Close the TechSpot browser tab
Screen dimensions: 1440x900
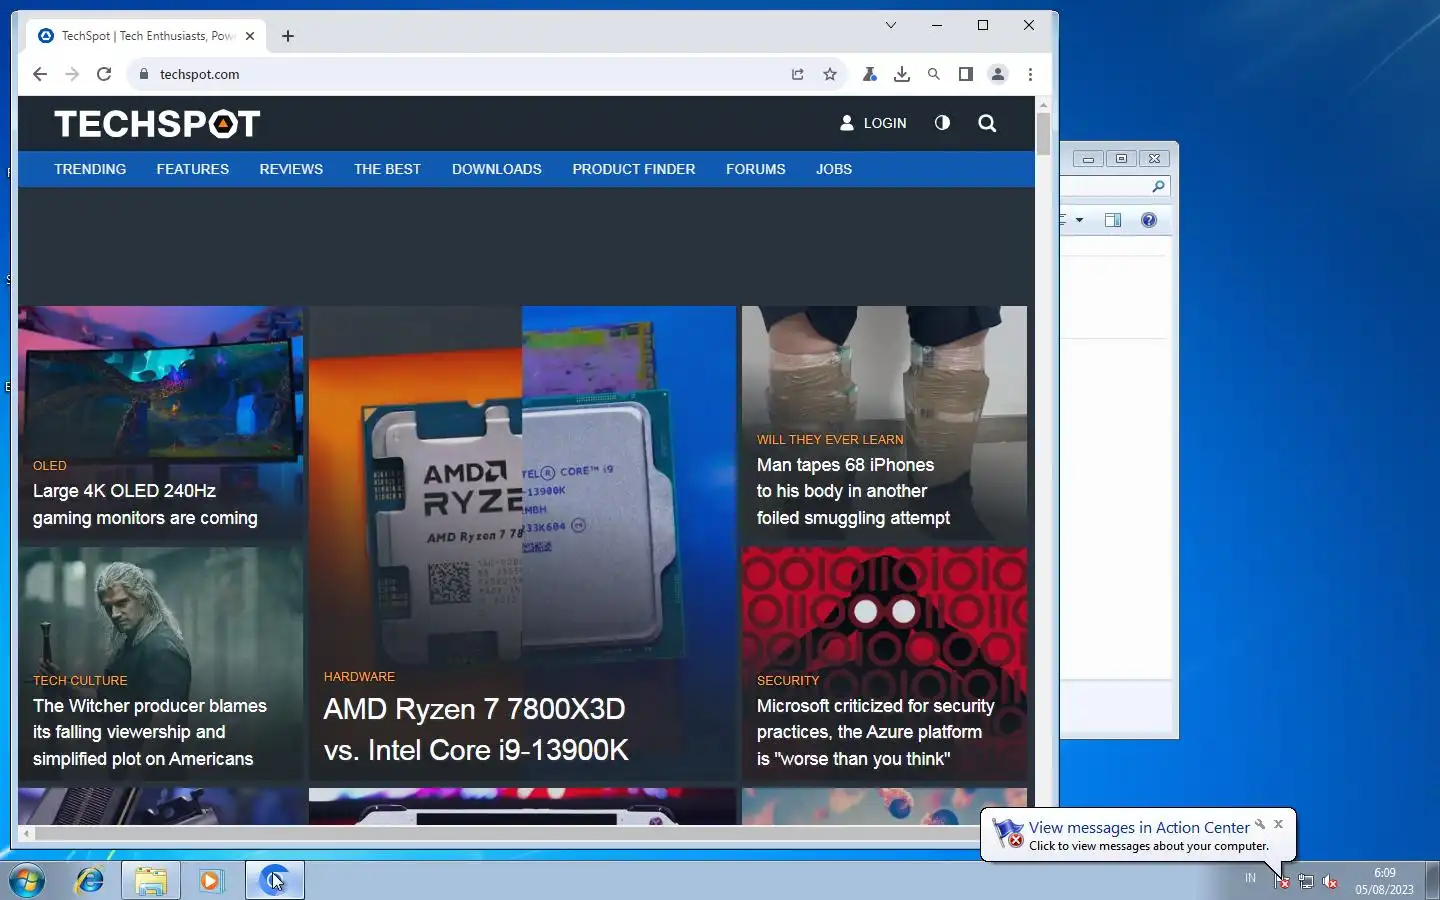tap(250, 36)
